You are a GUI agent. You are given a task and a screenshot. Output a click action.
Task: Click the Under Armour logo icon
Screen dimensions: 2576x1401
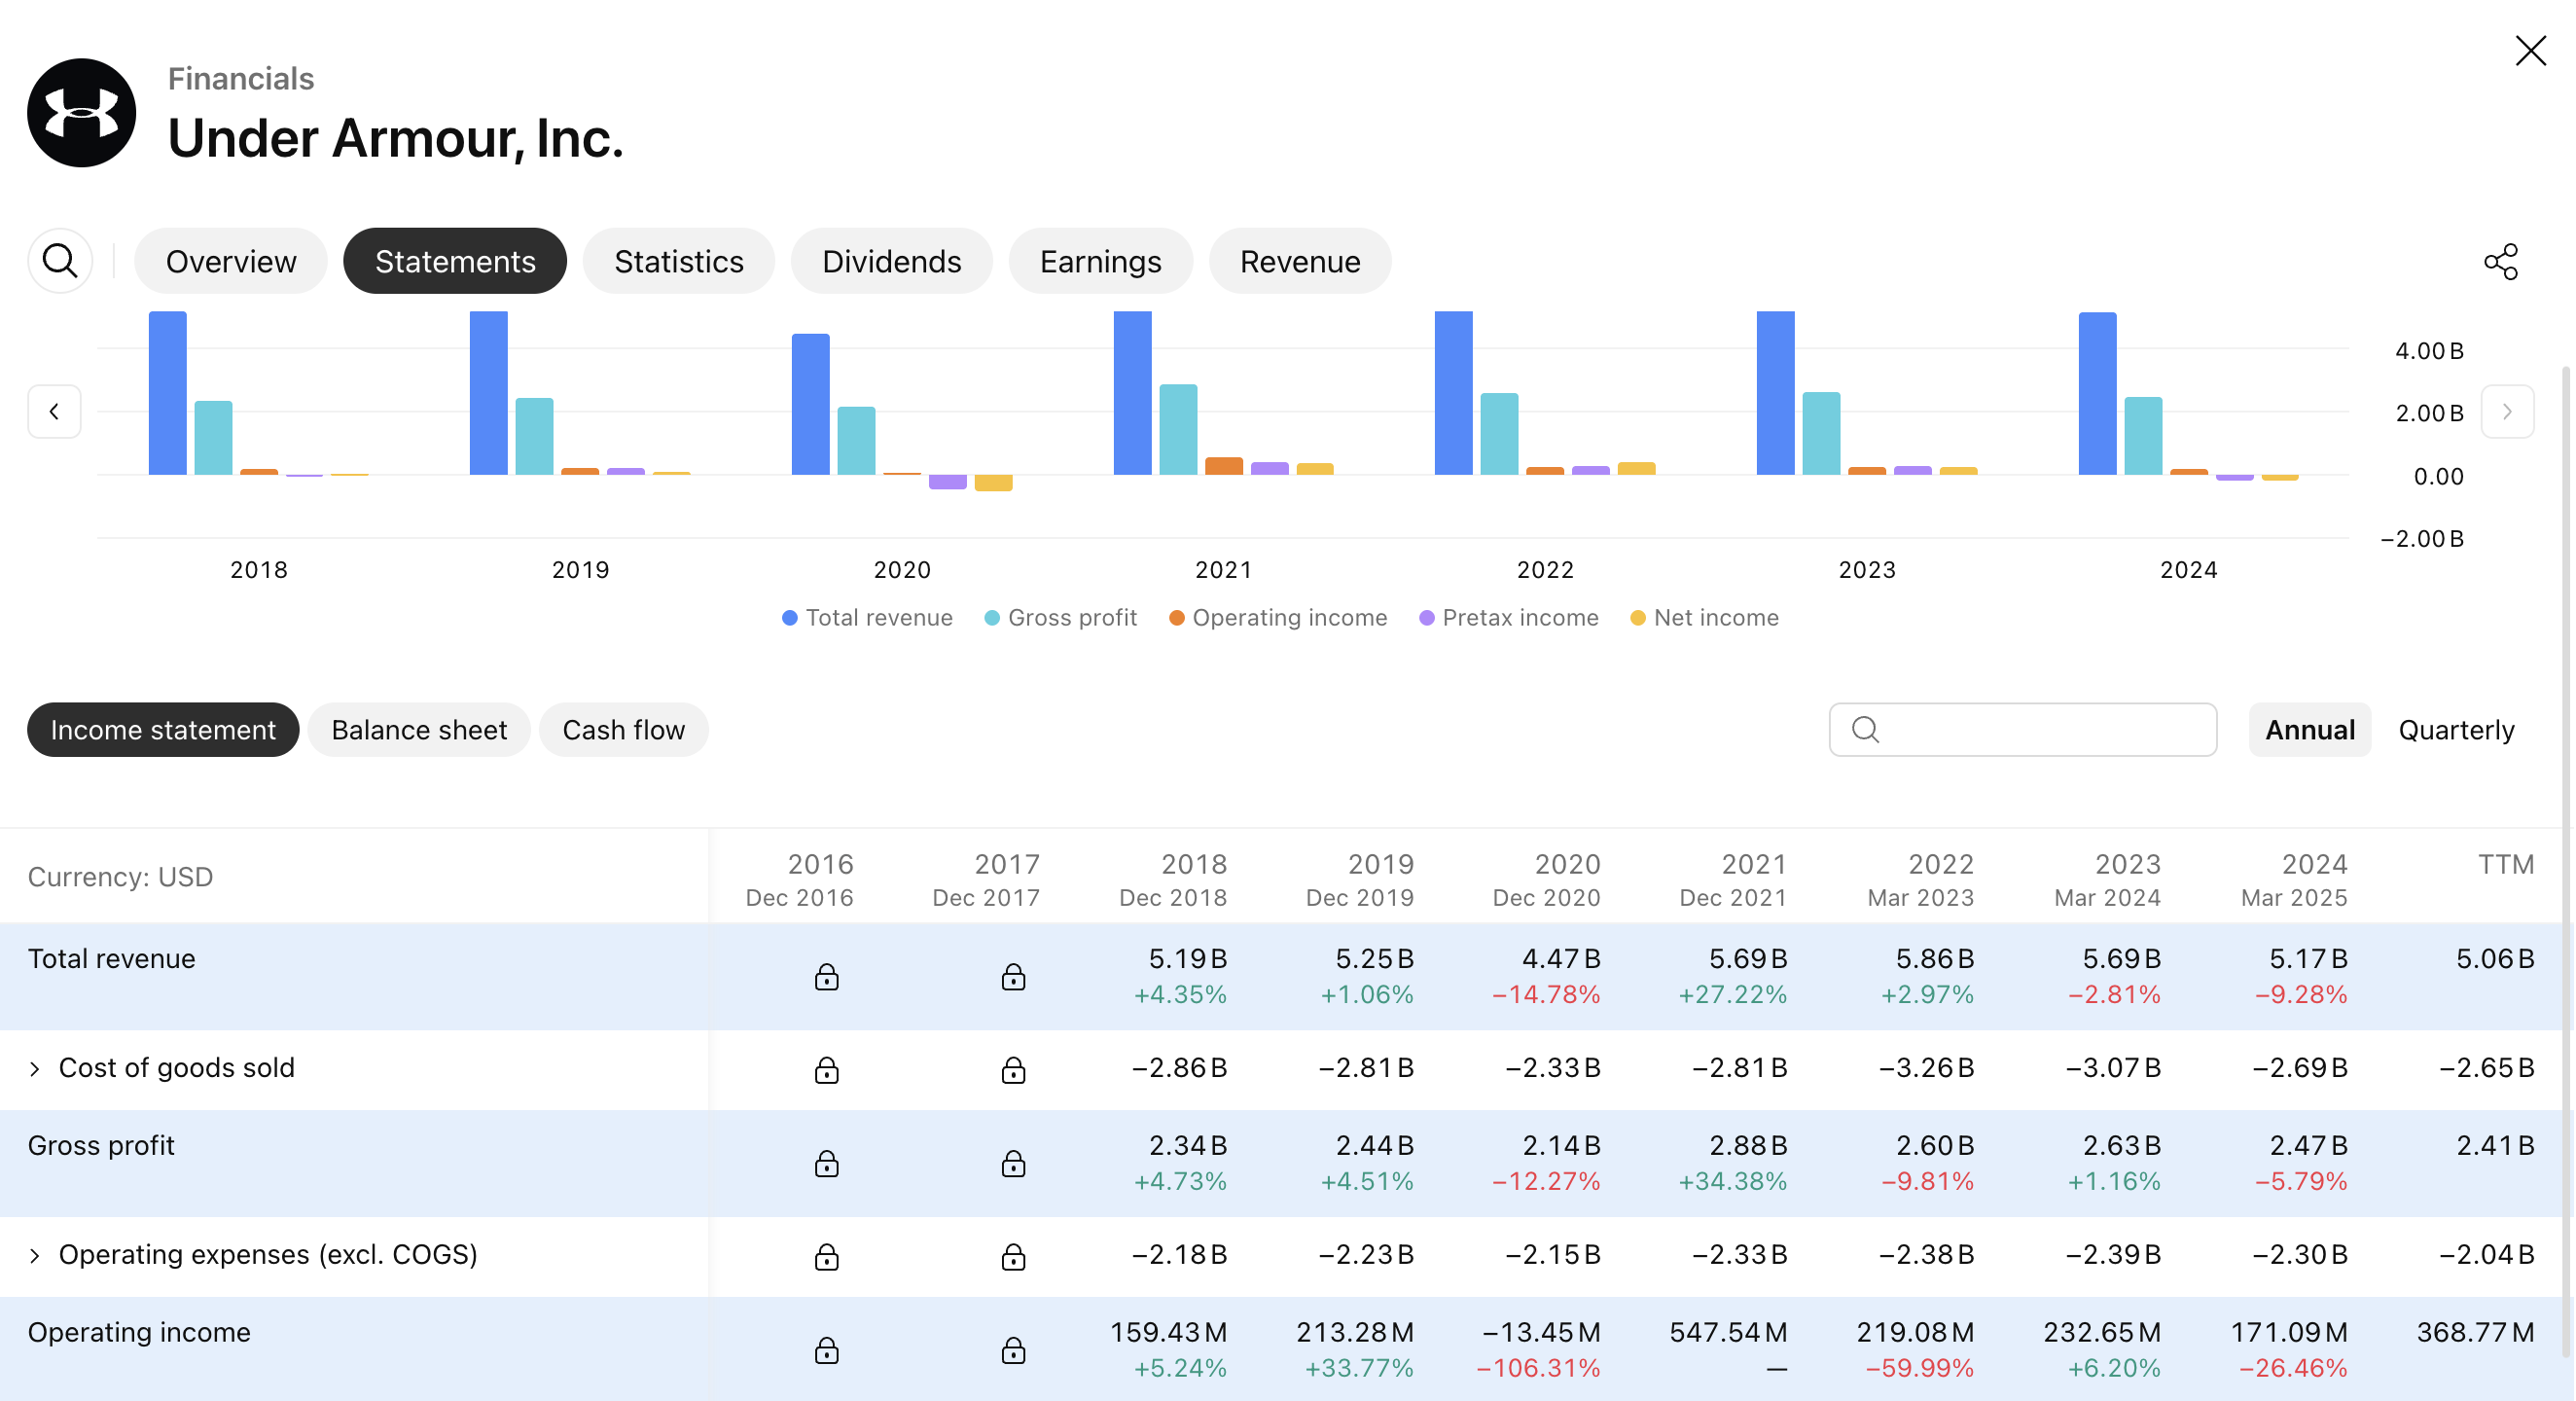click(82, 112)
